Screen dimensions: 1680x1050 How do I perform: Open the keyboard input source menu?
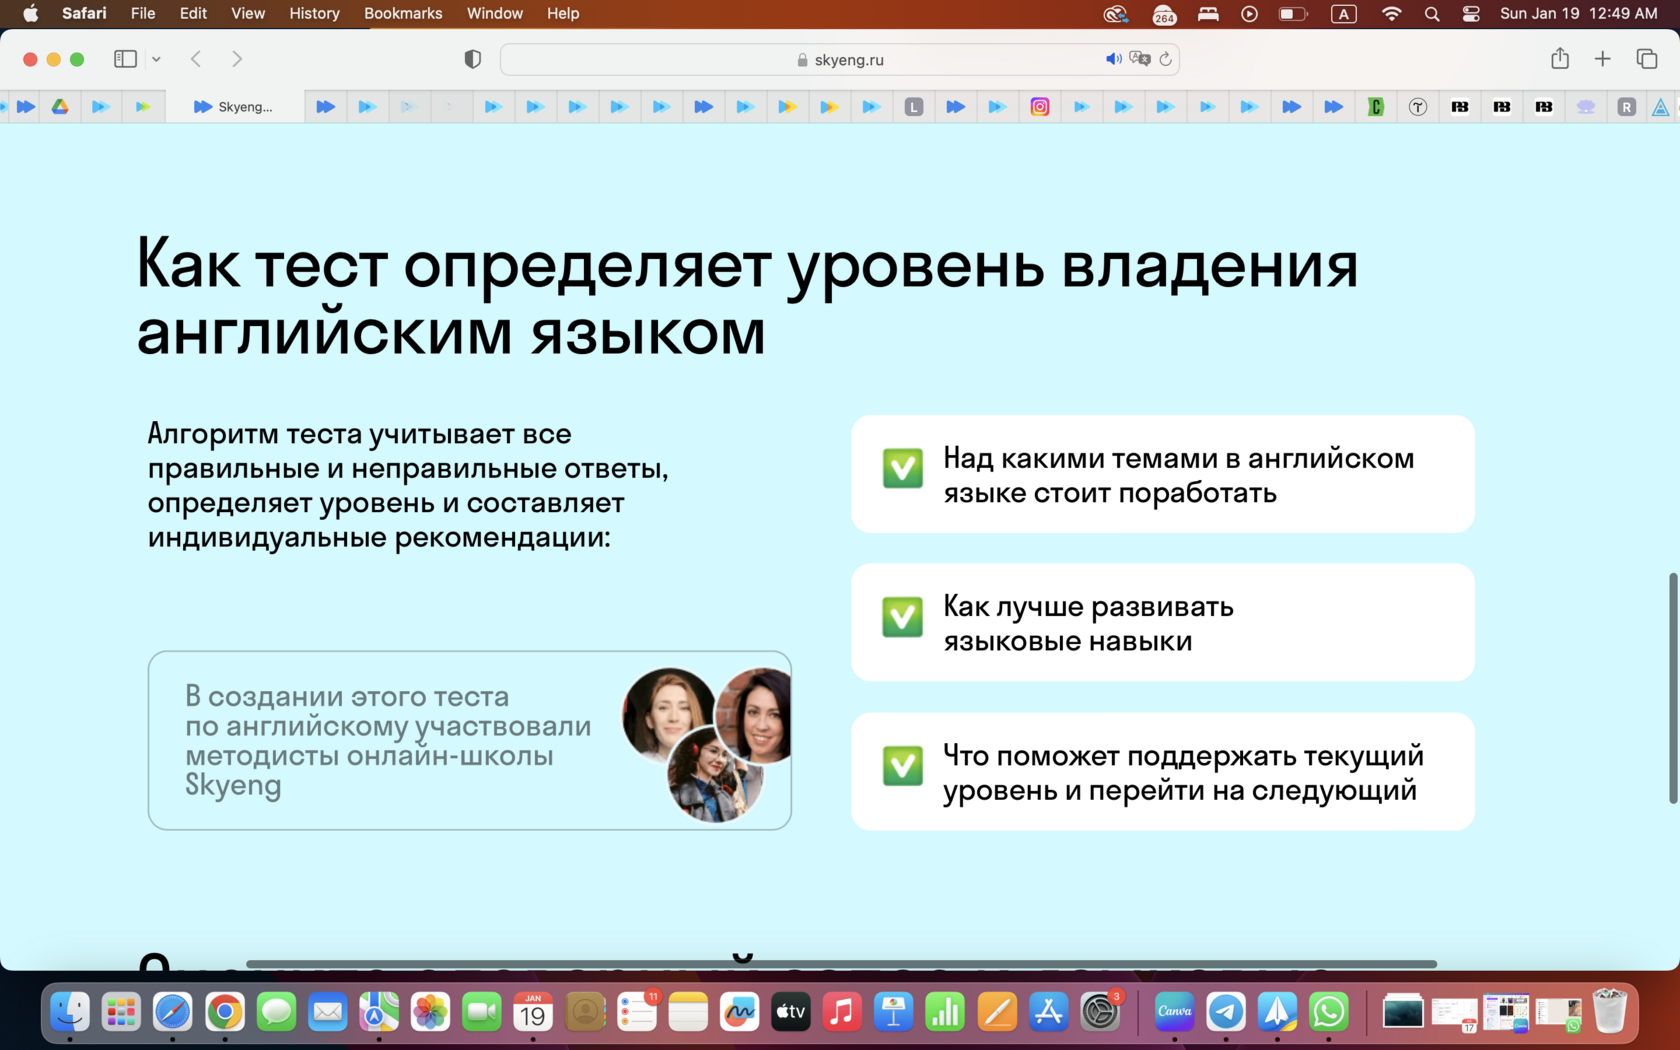tap(1343, 13)
